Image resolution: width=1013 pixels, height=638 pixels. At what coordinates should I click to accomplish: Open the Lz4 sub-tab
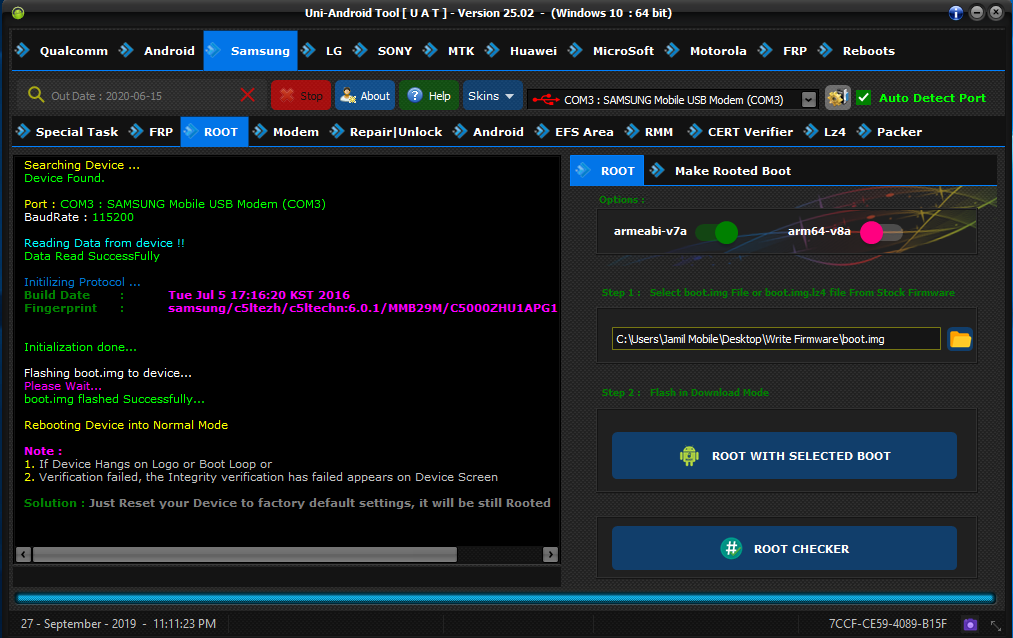825,132
